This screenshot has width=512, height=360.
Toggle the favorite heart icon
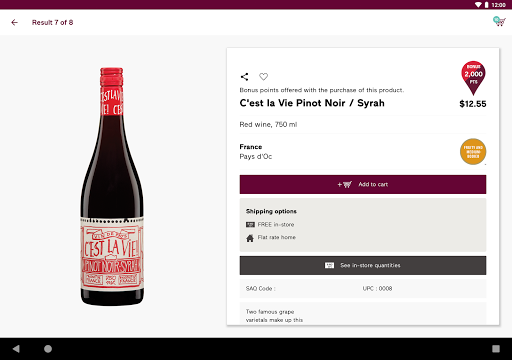pos(263,77)
